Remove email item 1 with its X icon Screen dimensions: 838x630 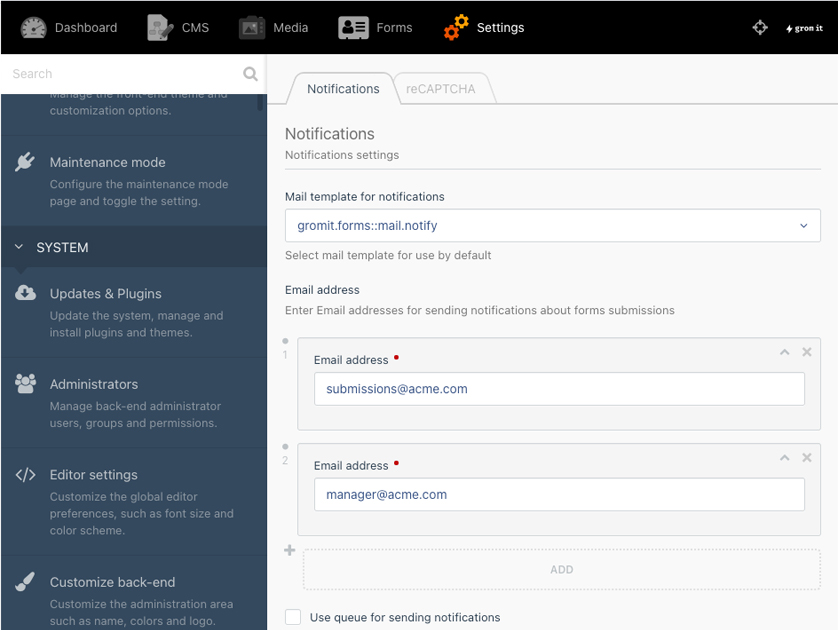pos(806,352)
